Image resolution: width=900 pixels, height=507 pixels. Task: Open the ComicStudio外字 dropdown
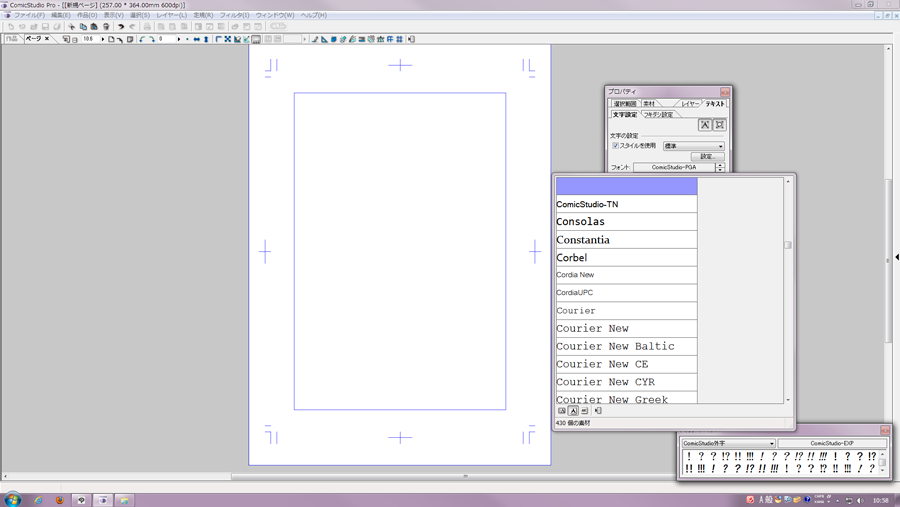click(x=728, y=443)
